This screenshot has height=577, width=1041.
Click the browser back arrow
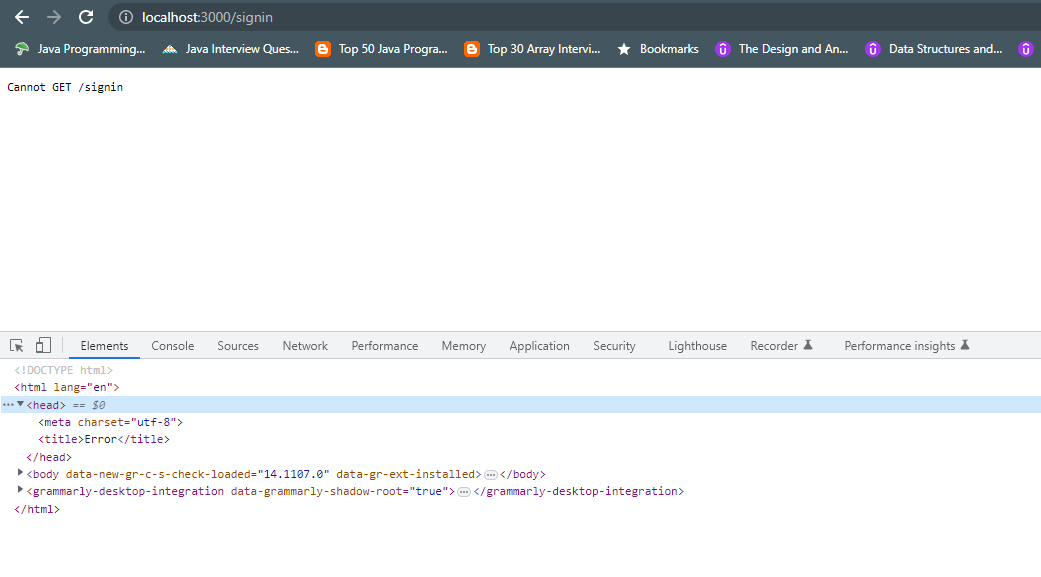[22, 17]
